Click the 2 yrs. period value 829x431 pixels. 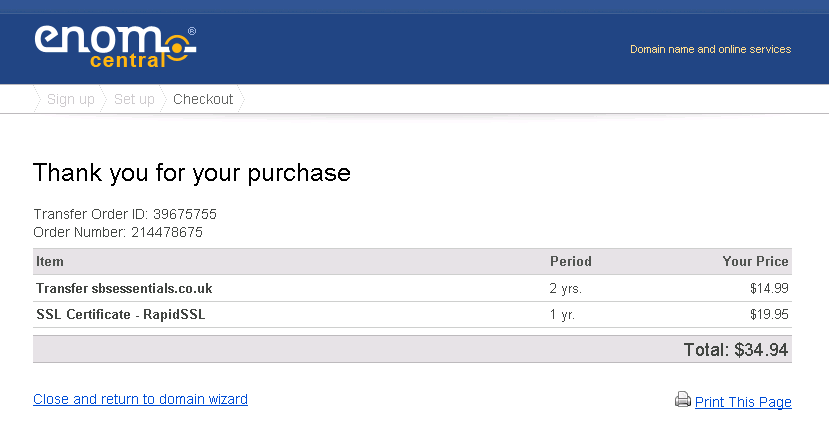point(565,288)
